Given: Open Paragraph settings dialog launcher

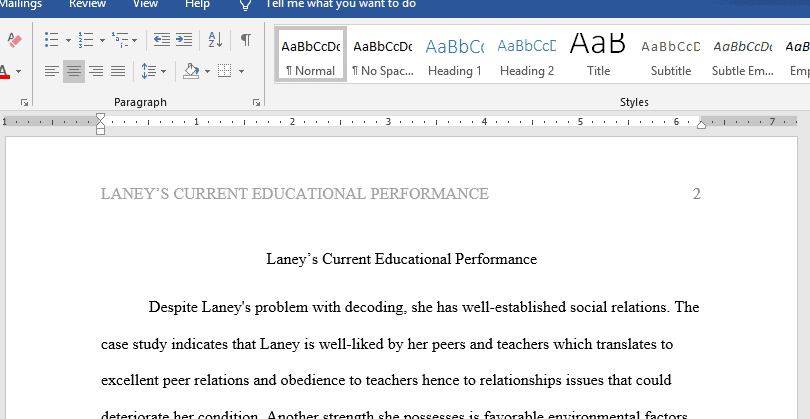Looking at the screenshot, I should point(257,102).
